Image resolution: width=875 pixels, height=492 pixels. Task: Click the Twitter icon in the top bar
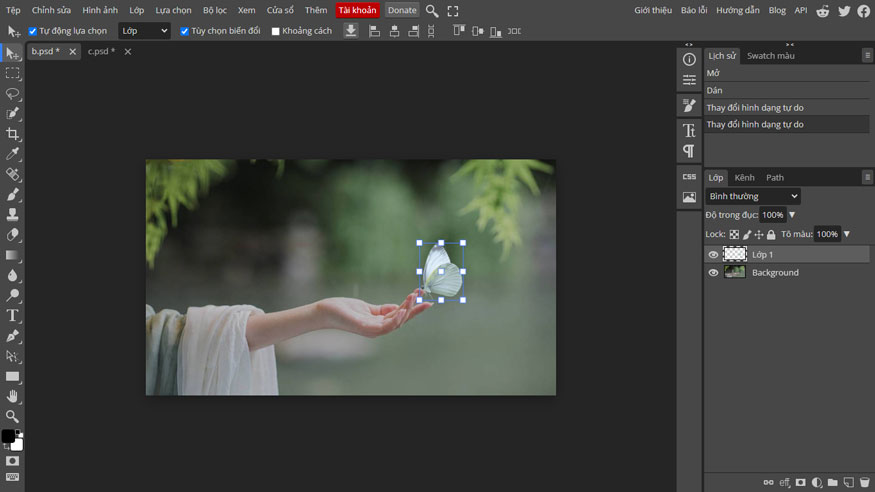tap(844, 10)
